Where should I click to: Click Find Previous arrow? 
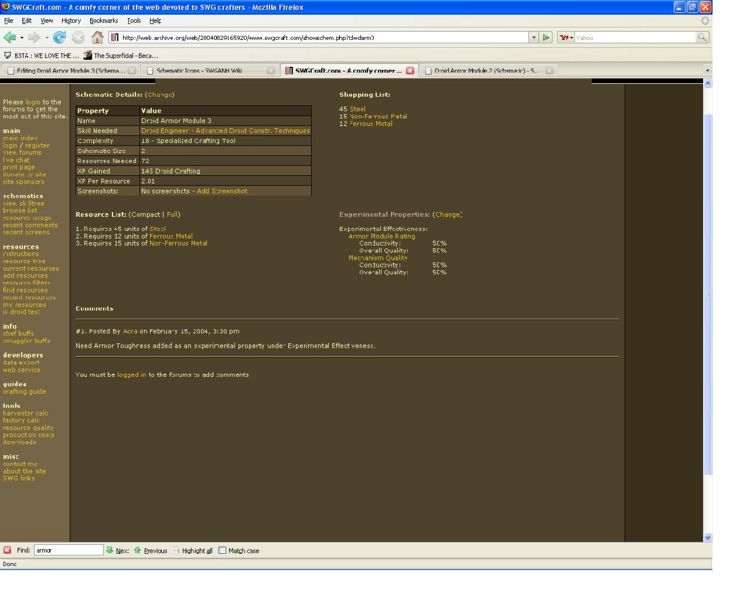pos(150,550)
